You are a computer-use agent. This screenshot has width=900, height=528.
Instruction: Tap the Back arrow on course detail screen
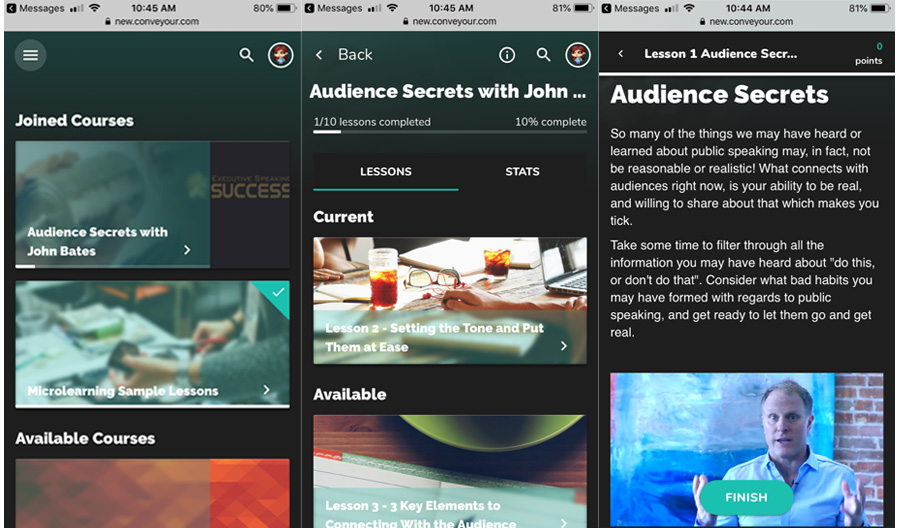(319, 55)
